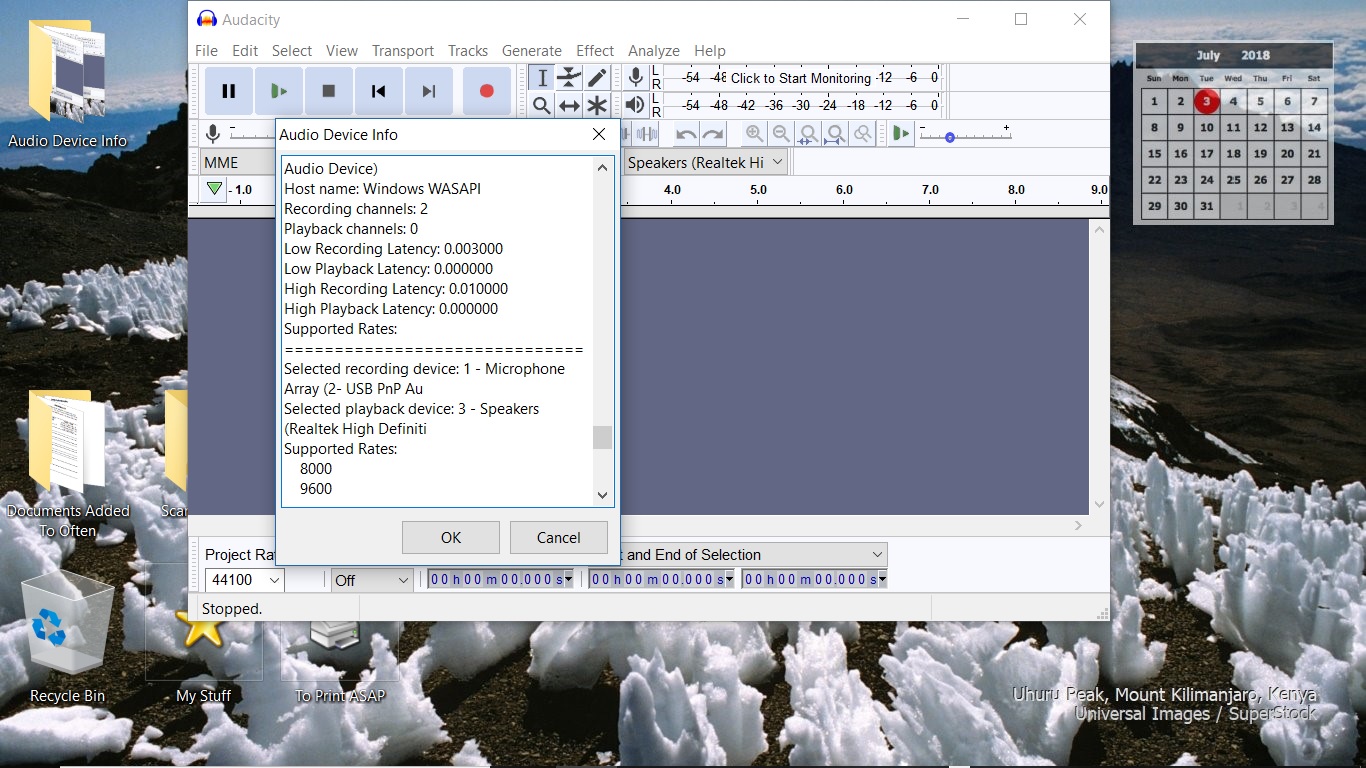Click the recording volume microphone icon
The width and height of the screenshot is (1366, 768).
212,134
